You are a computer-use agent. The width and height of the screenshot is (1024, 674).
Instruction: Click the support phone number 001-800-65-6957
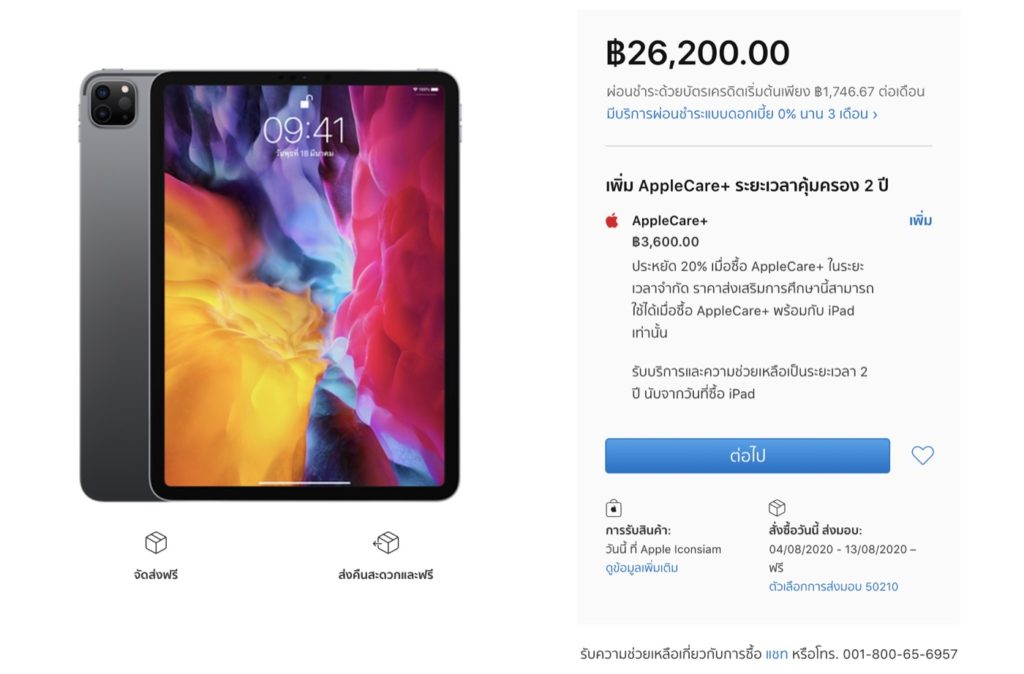click(900, 654)
